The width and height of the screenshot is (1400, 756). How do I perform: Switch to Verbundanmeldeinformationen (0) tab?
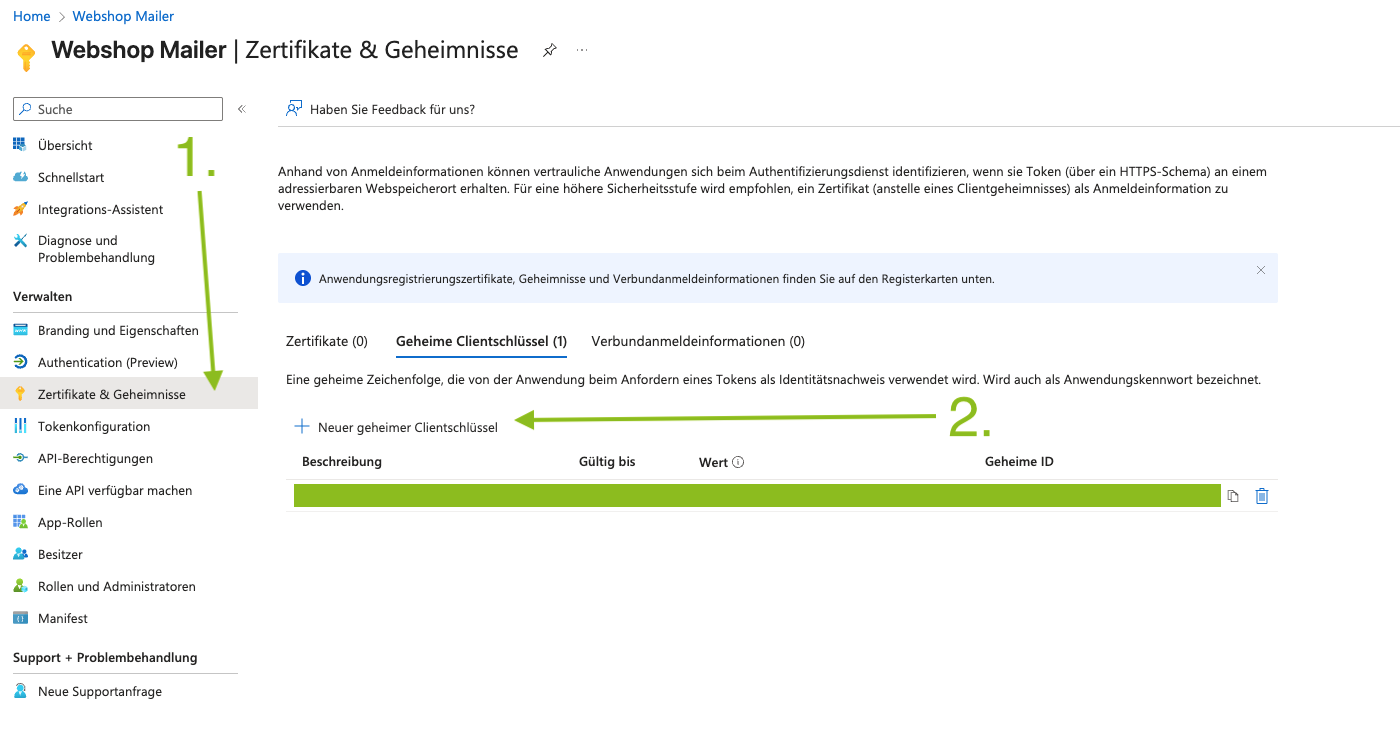[698, 341]
